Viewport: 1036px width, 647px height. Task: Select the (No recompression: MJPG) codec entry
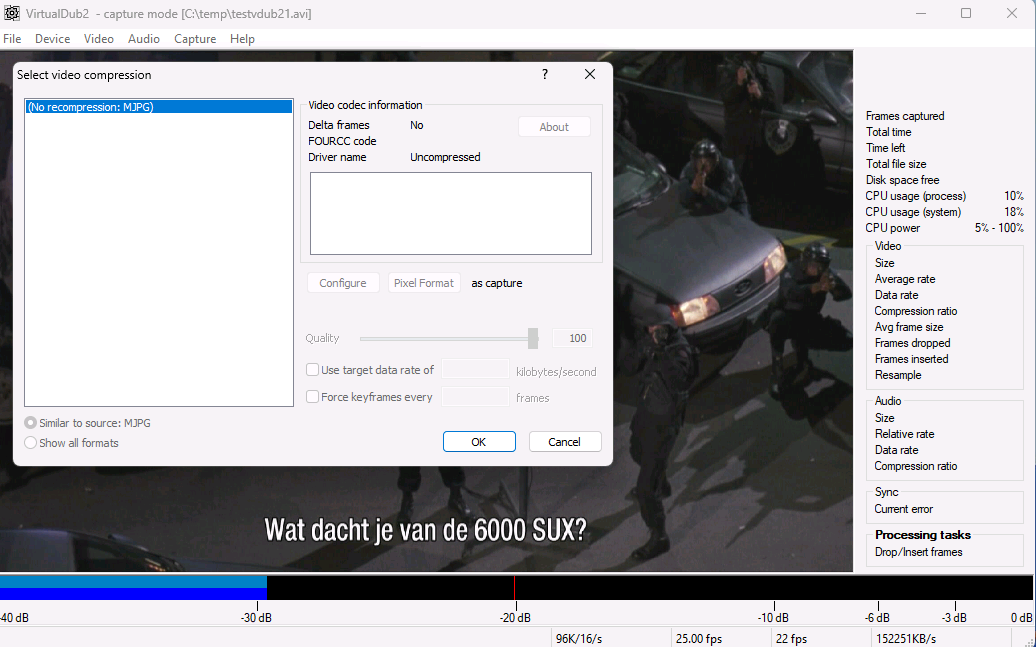[x=159, y=107]
